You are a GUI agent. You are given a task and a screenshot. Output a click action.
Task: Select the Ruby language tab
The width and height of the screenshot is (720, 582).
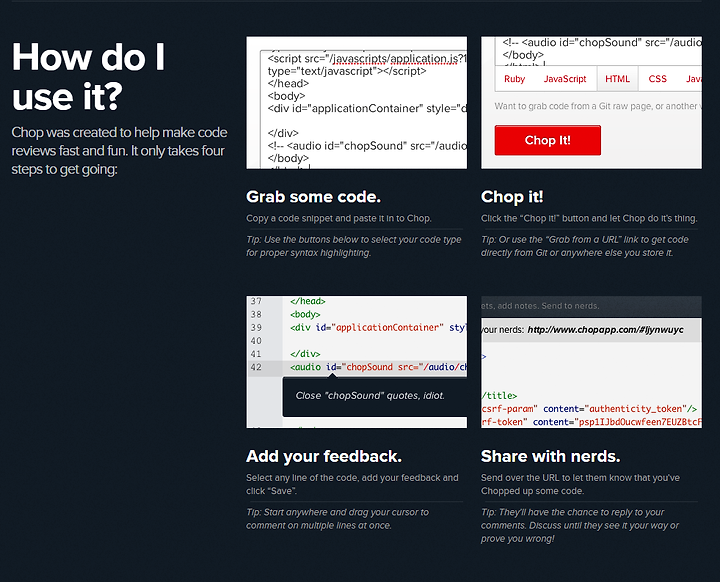[514, 79]
